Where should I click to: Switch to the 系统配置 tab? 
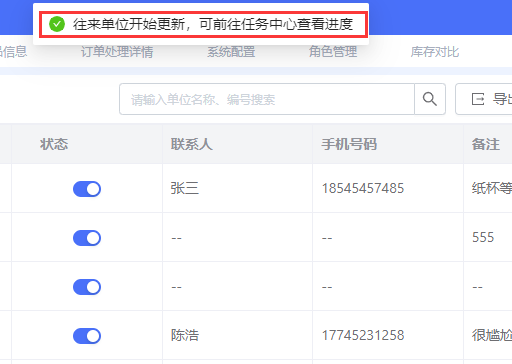[x=231, y=52]
